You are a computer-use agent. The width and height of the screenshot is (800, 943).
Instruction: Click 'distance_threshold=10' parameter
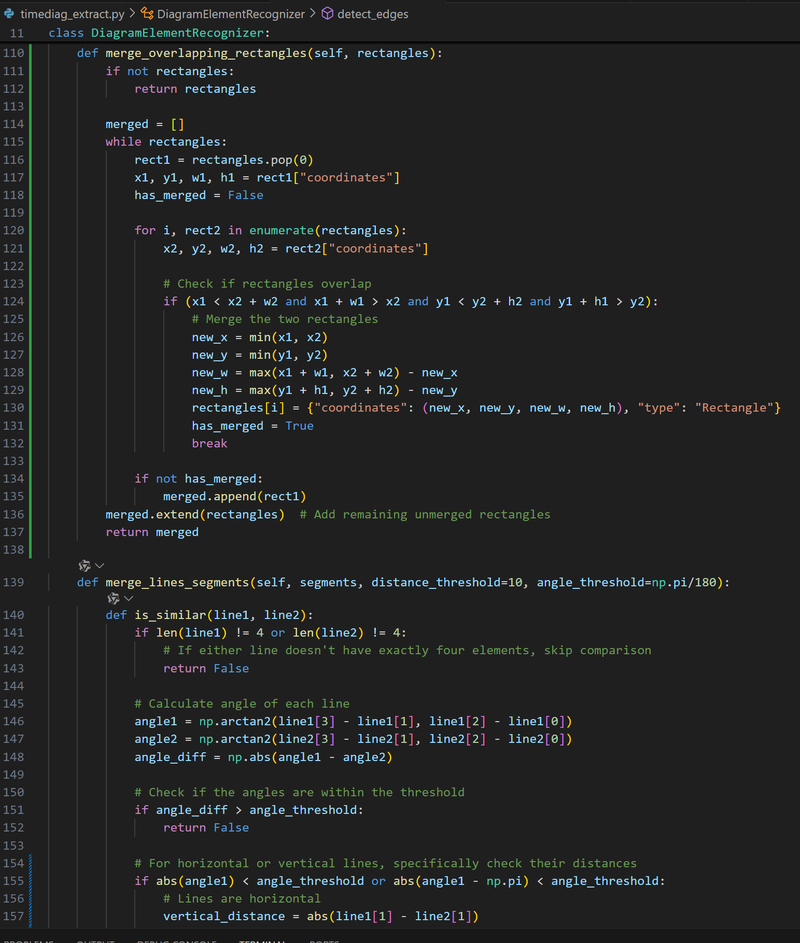(x=446, y=582)
